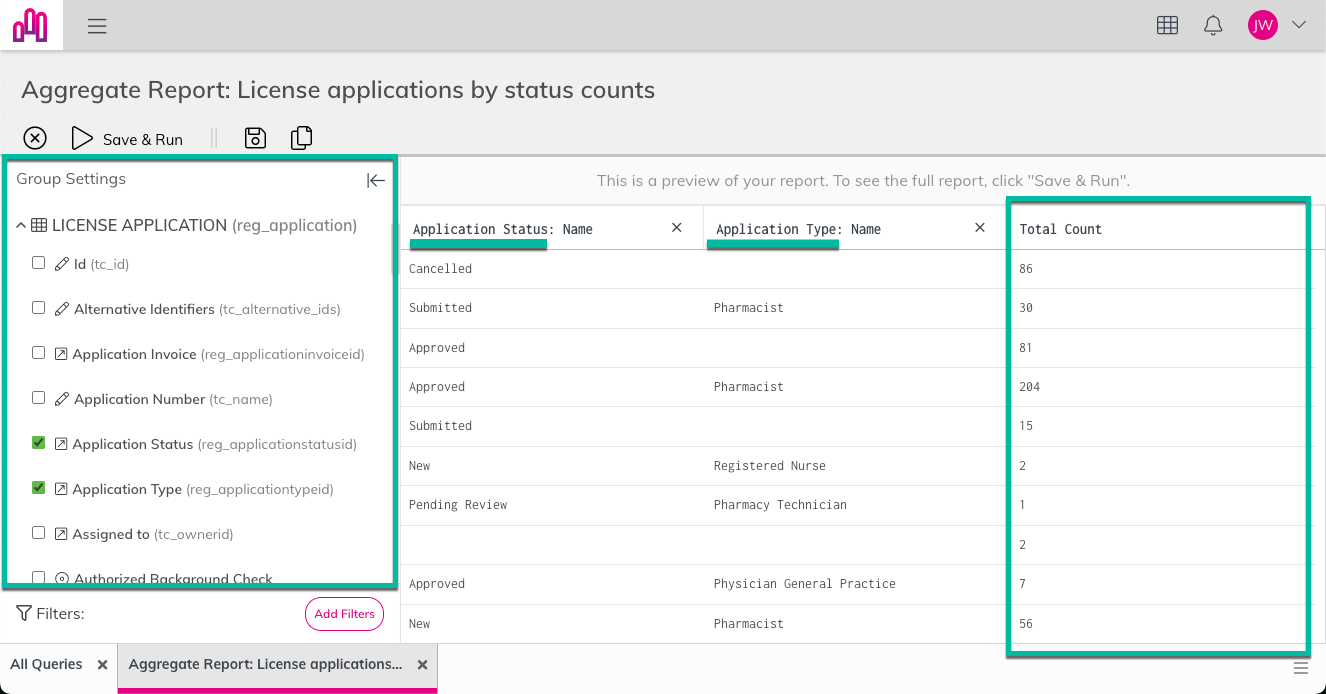Click the Cancelled status cell
Screen dimensions: 1326x694
click(x=440, y=269)
